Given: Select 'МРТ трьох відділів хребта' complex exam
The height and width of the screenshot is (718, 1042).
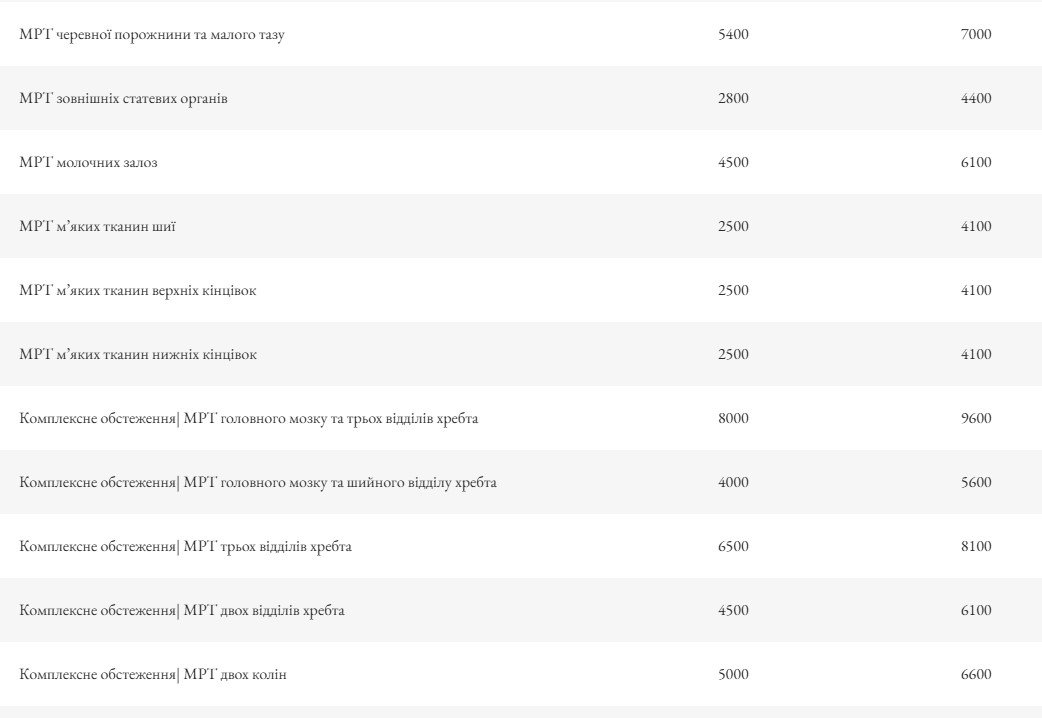Looking at the screenshot, I should (185, 547).
